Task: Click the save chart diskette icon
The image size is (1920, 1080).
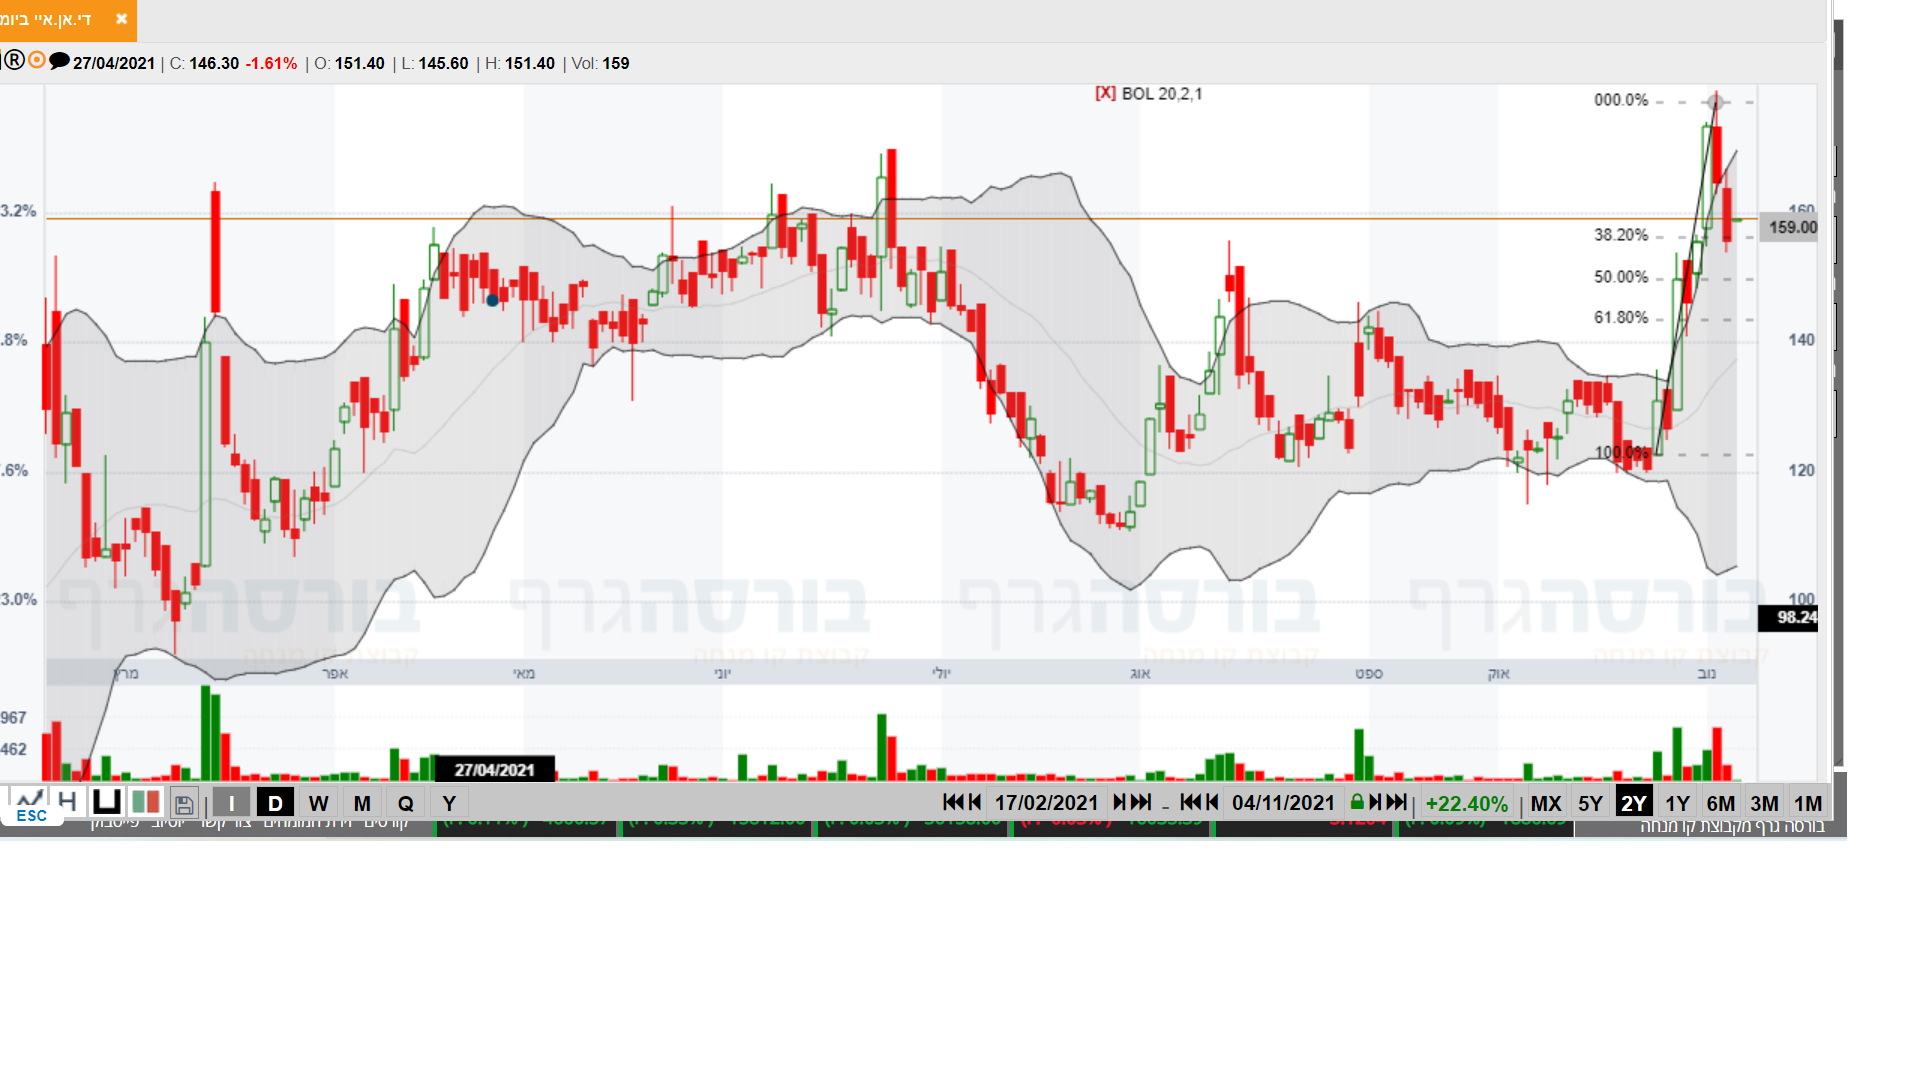Action: (184, 804)
